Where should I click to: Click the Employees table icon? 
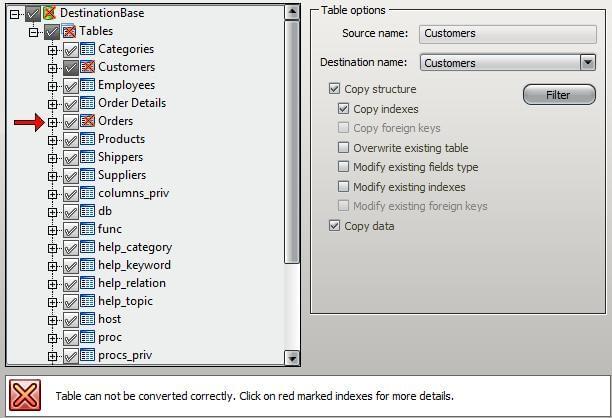(x=87, y=85)
